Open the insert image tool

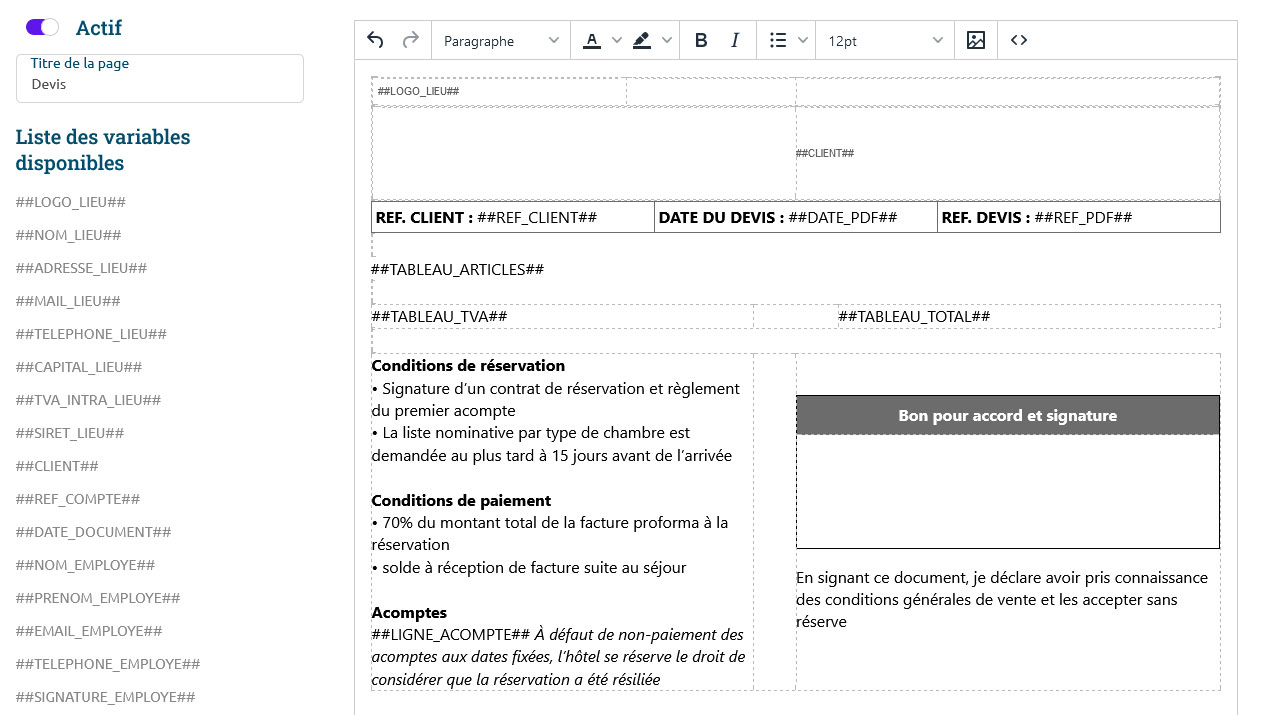(x=976, y=40)
